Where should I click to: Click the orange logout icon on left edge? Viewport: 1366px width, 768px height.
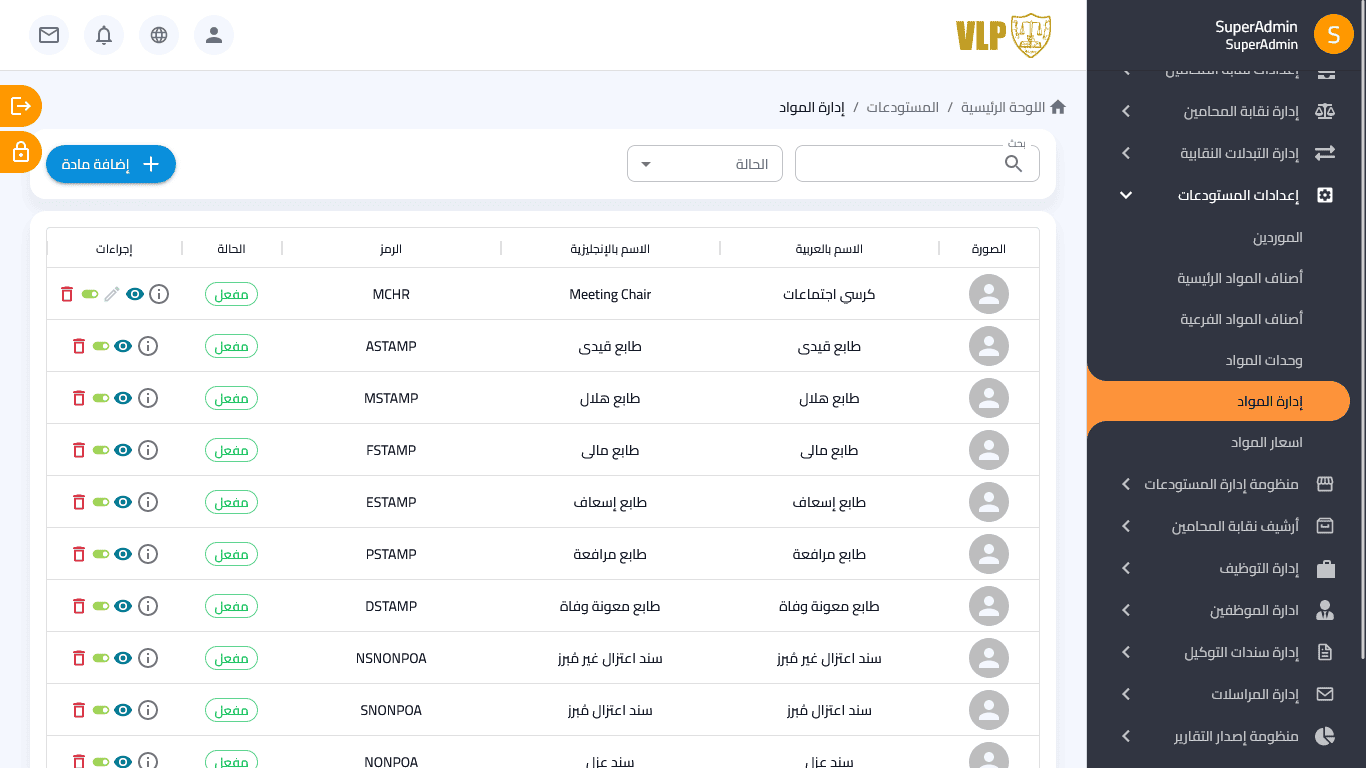[20, 105]
